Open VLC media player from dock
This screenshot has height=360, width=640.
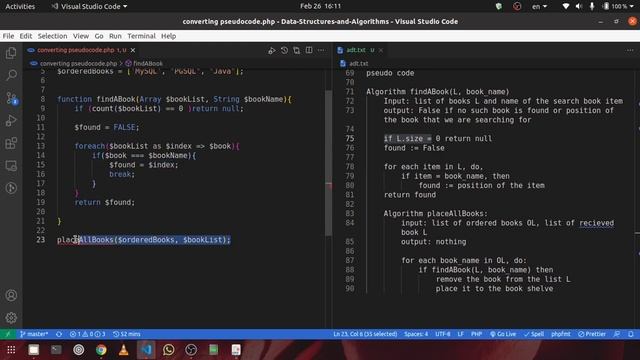click(x=123, y=350)
